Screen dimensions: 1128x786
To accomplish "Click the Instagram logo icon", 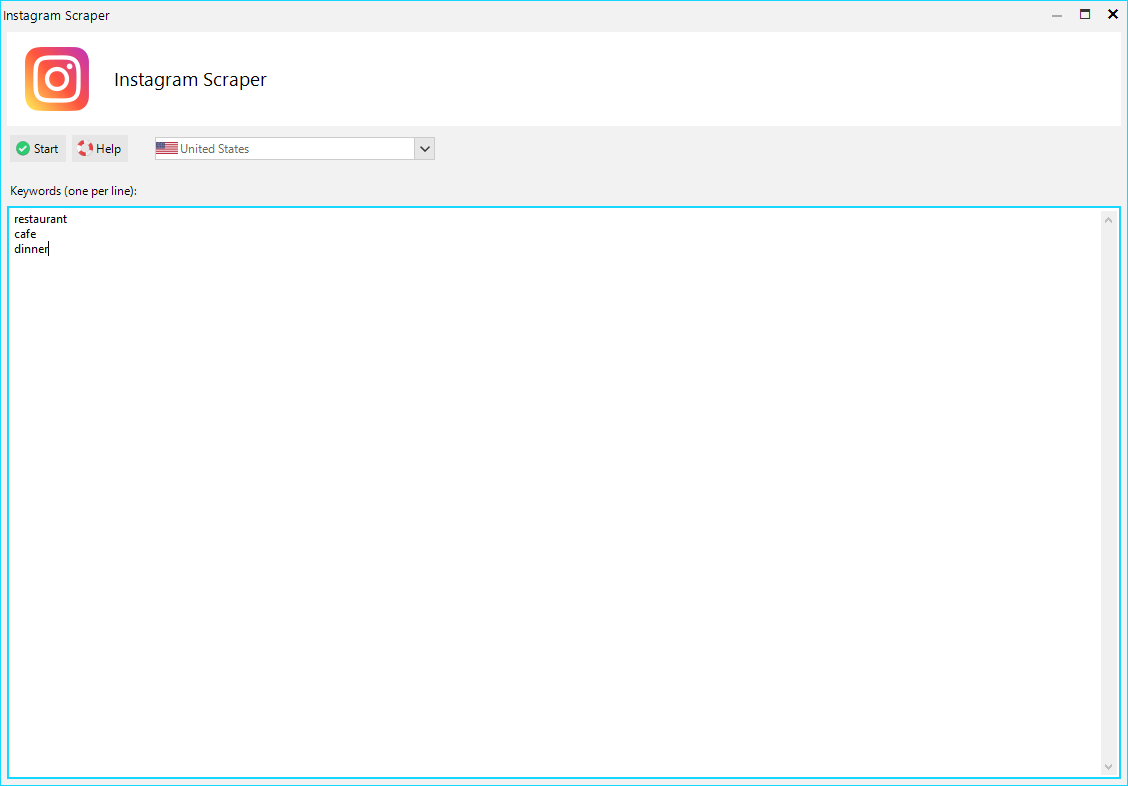I will click(57, 79).
